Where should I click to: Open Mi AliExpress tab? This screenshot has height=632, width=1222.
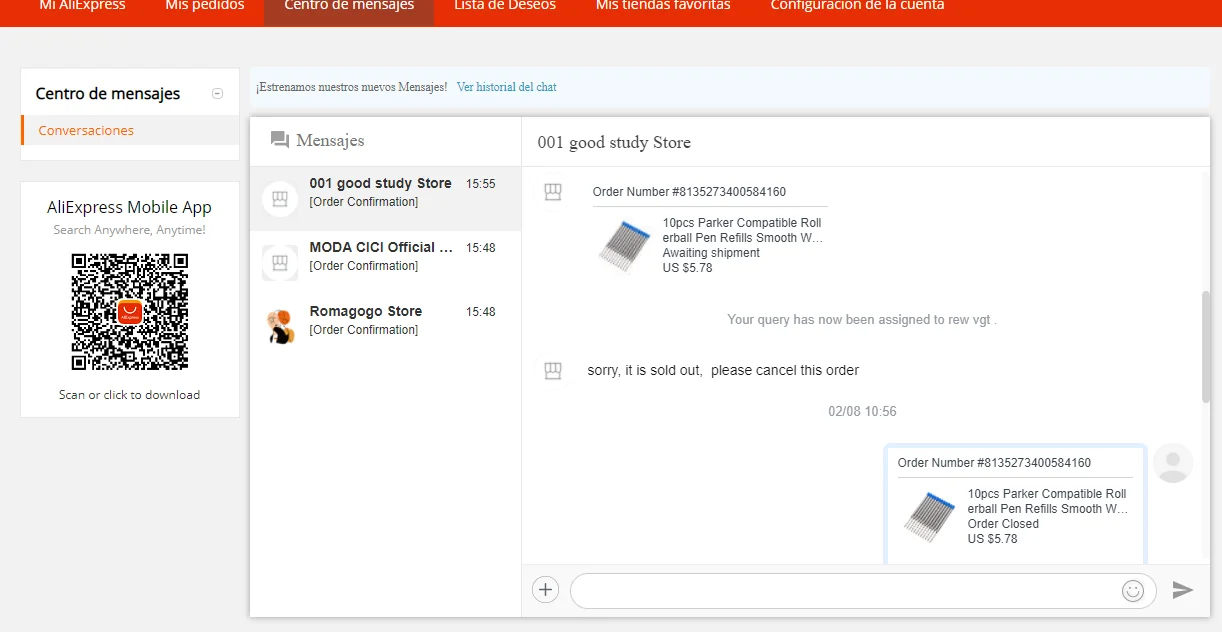point(82,6)
